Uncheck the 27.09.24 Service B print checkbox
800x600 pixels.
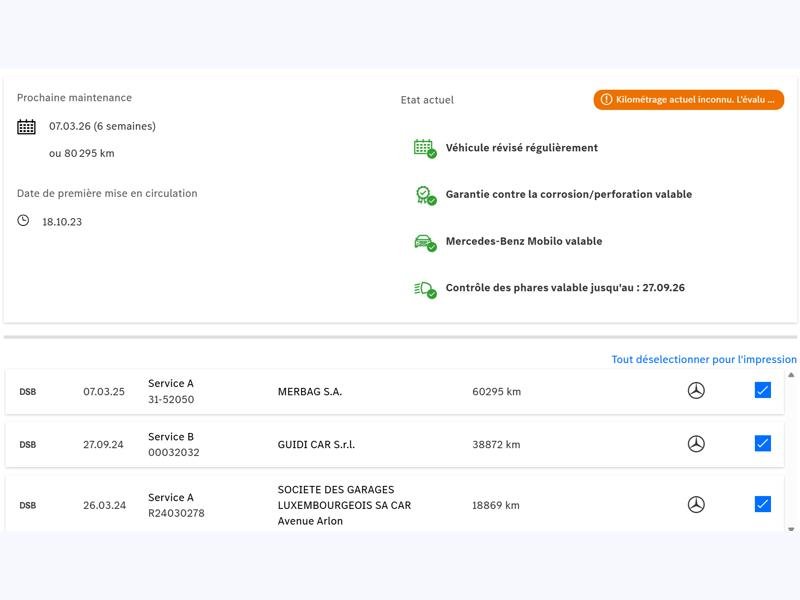[763, 444]
